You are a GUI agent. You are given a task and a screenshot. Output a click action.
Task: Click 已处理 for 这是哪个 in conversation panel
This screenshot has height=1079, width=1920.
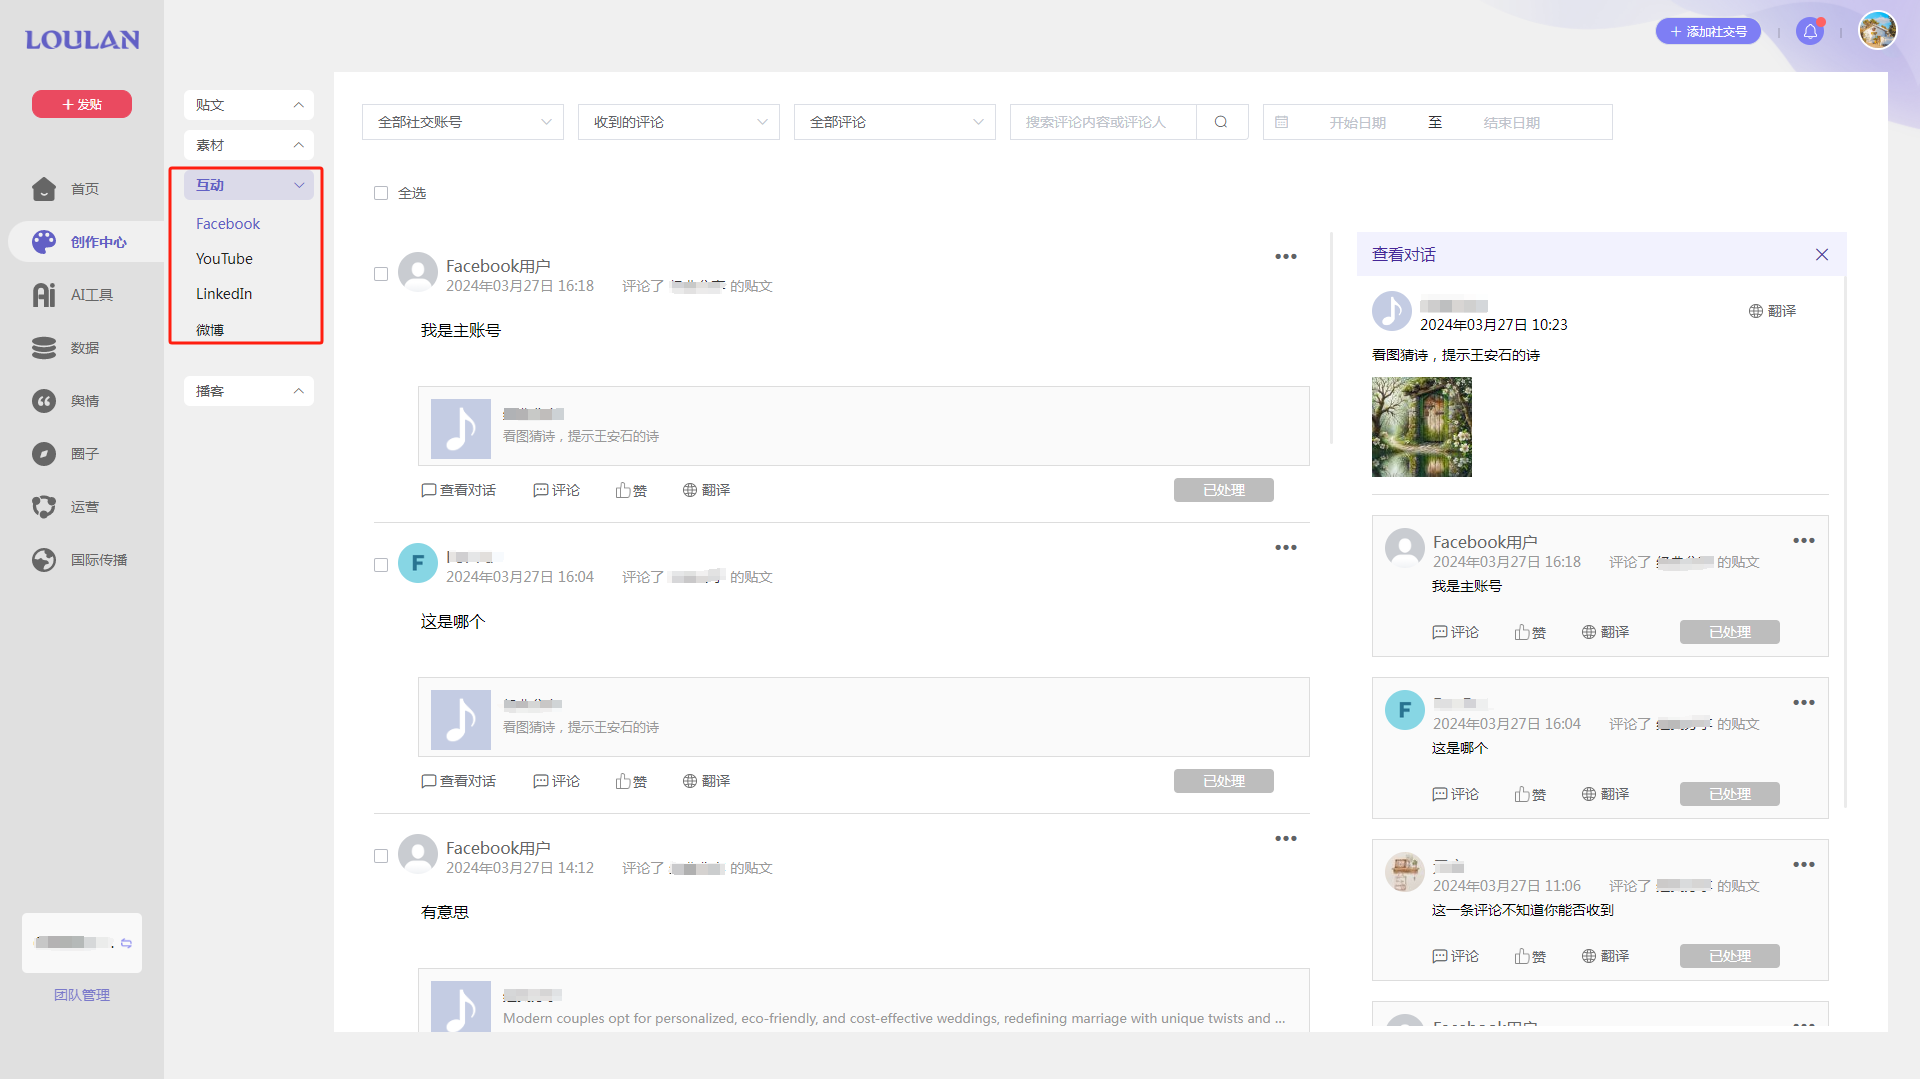pos(1730,794)
